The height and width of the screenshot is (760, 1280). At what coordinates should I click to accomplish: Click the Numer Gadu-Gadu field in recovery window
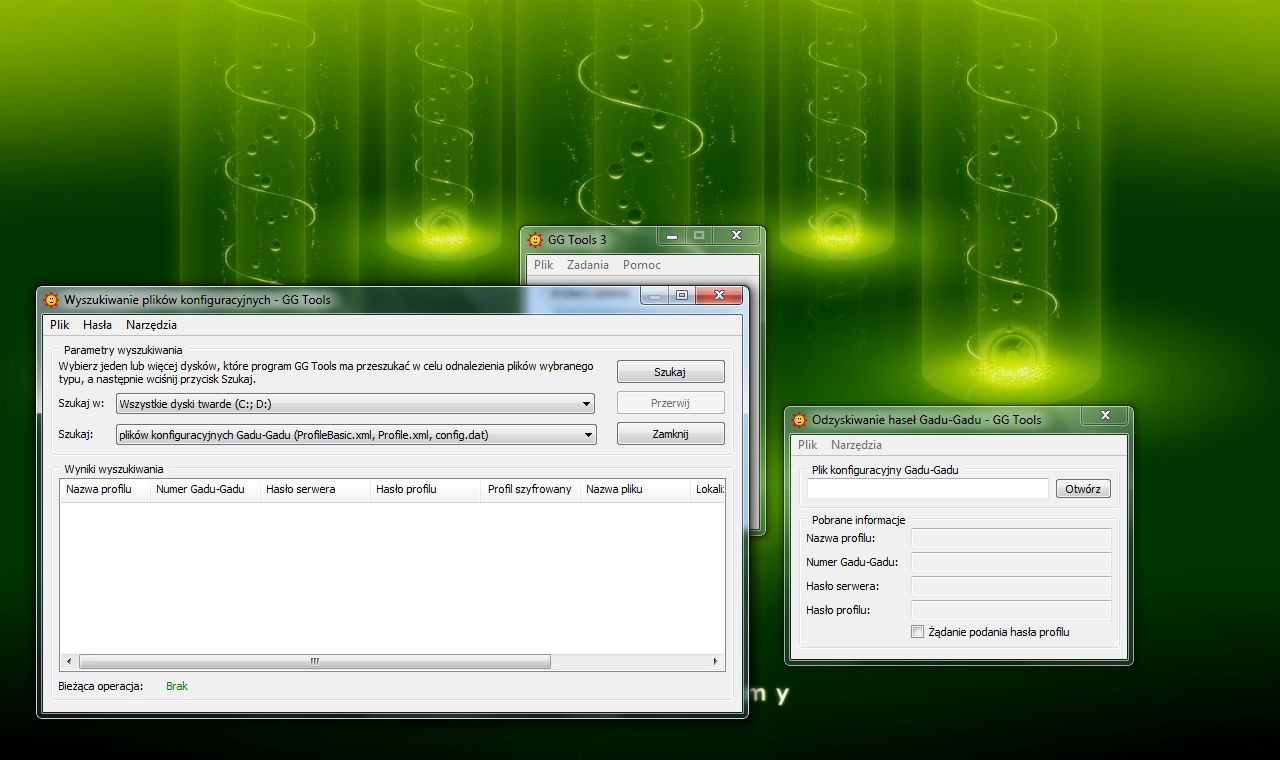pos(1011,562)
